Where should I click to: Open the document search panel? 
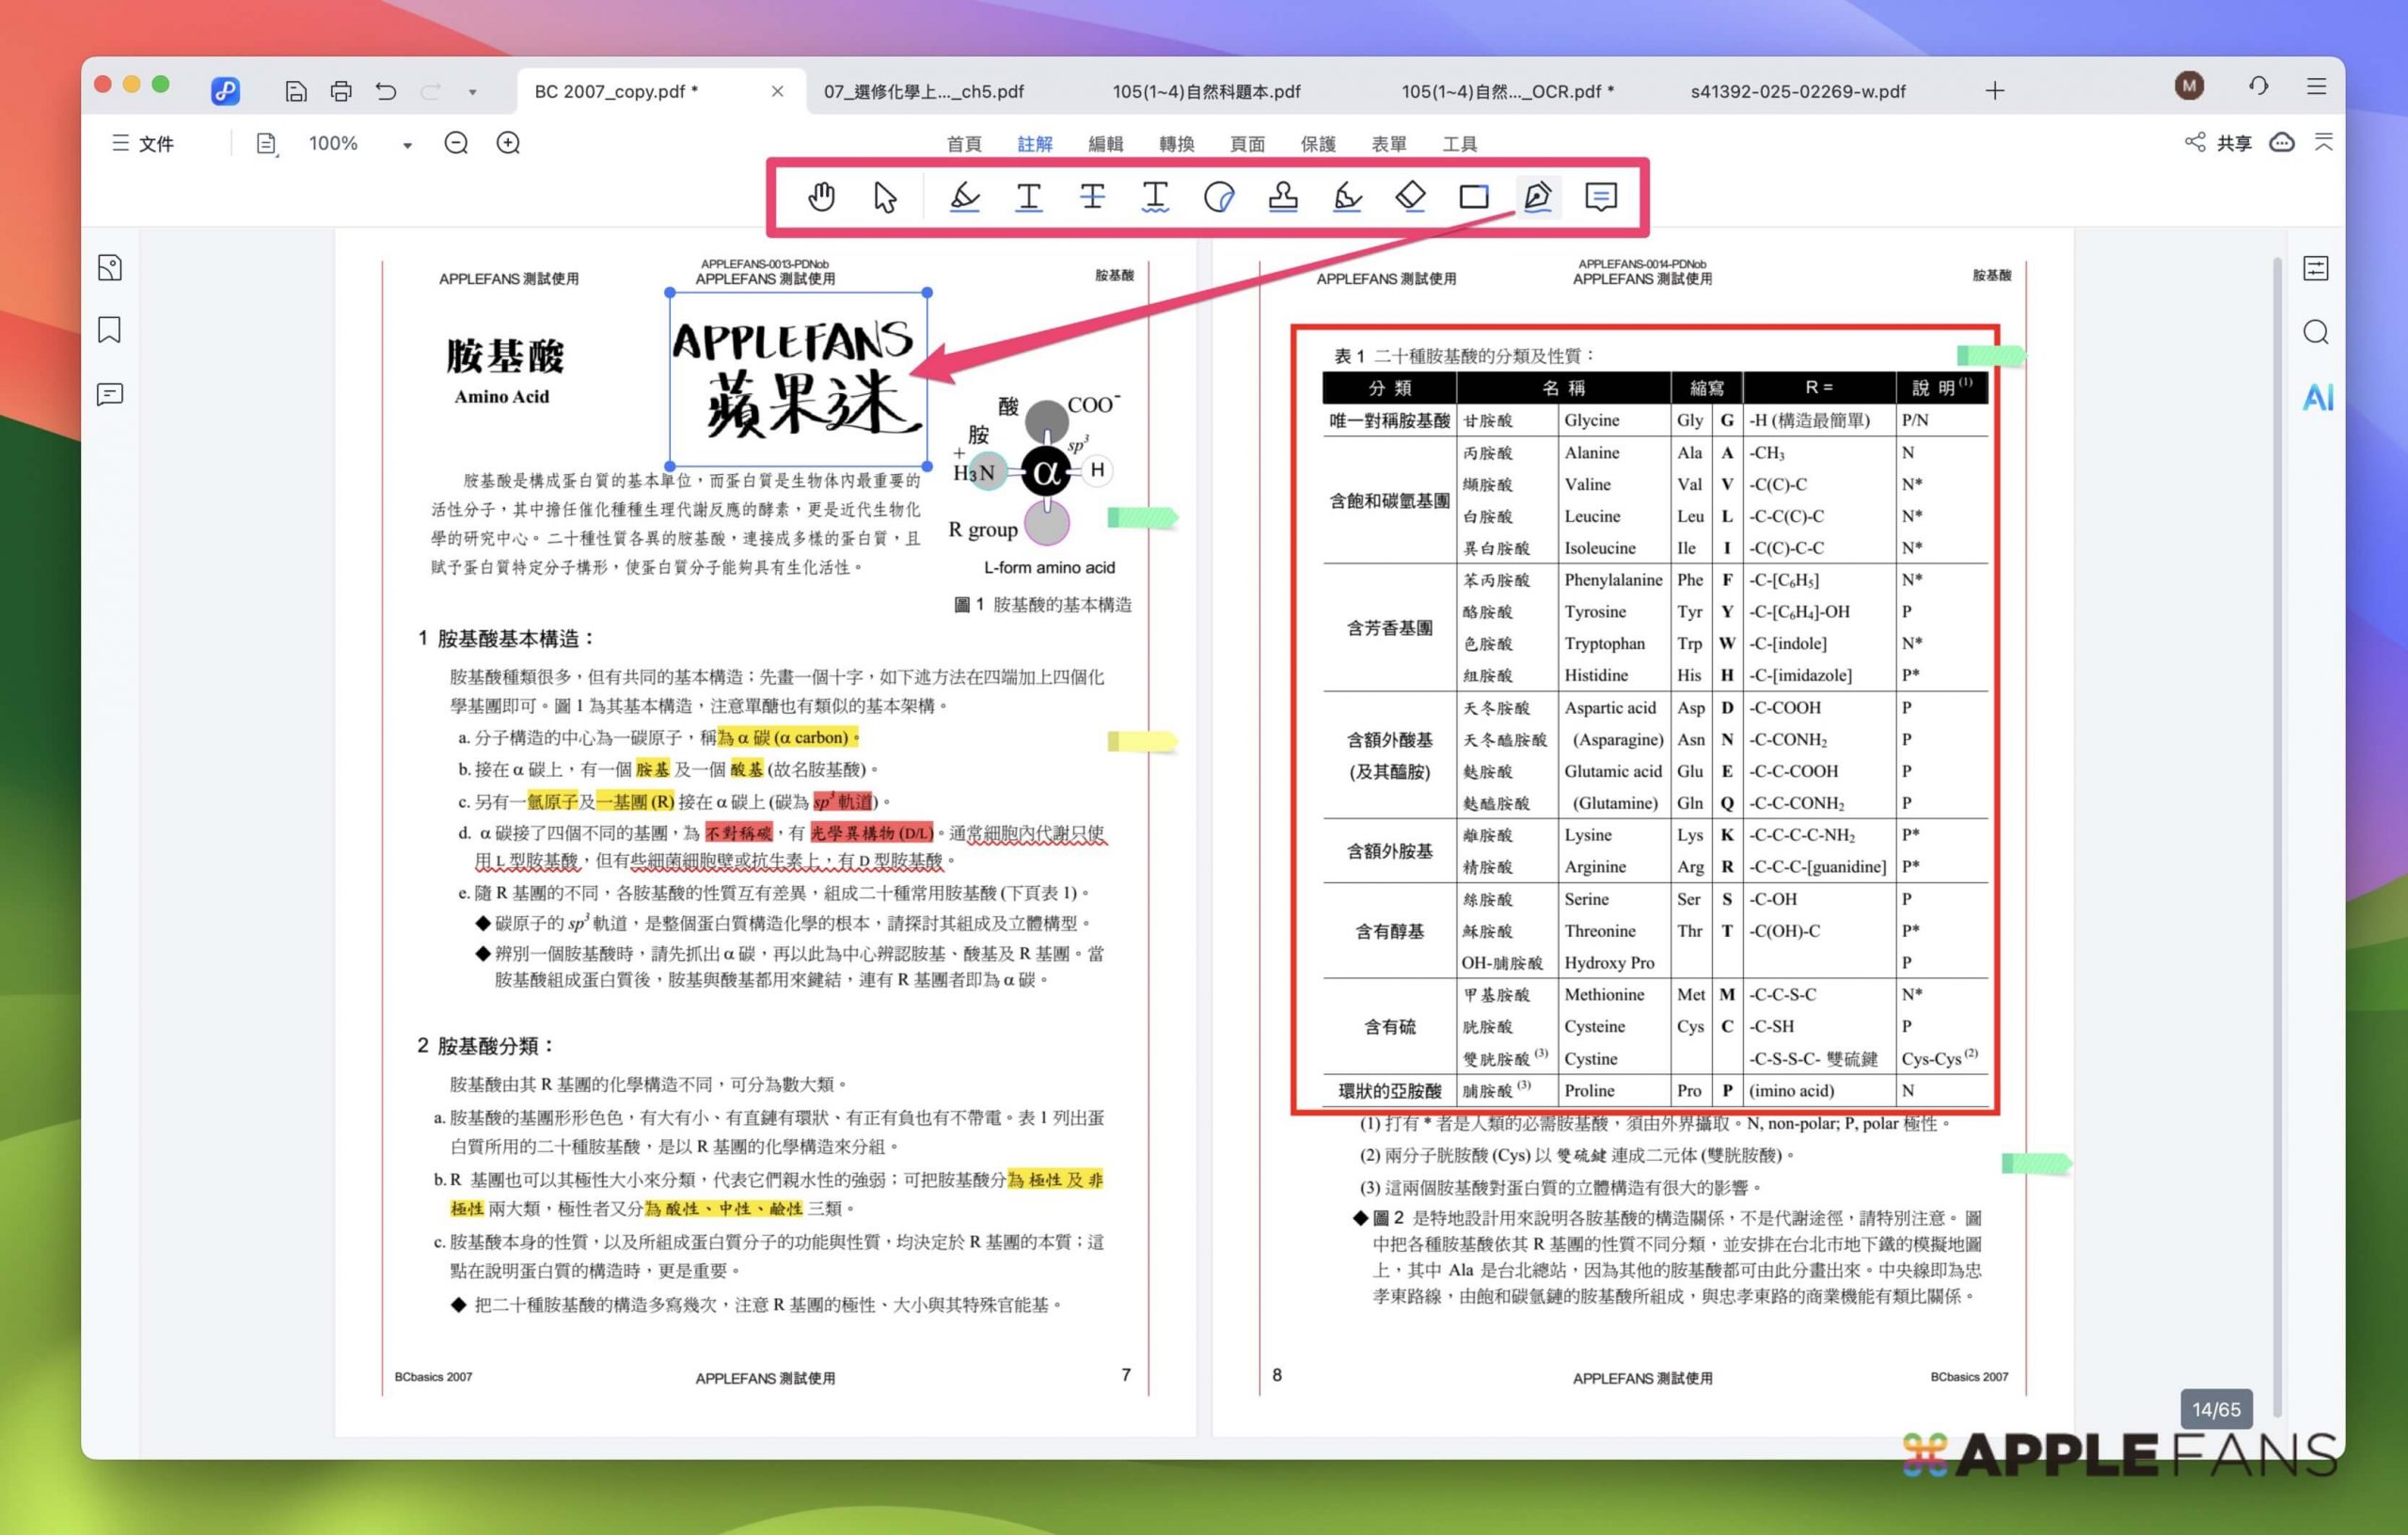coord(2317,332)
